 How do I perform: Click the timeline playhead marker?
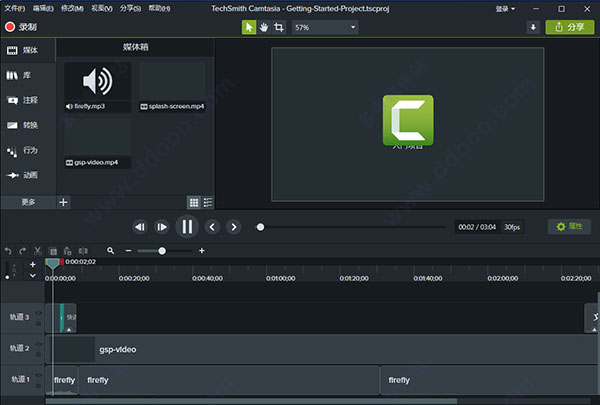click(x=53, y=263)
